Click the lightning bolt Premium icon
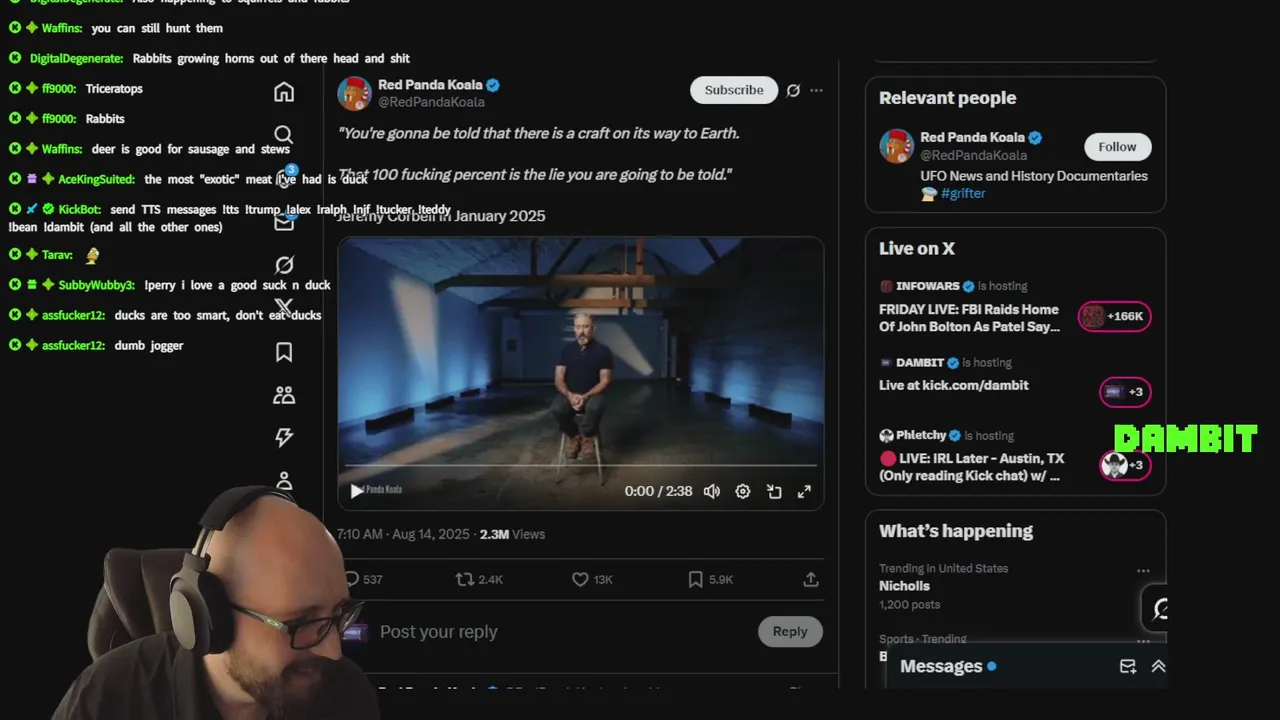Image resolution: width=1280 pixels, height=720 pixels. click(x=284, y=437)
